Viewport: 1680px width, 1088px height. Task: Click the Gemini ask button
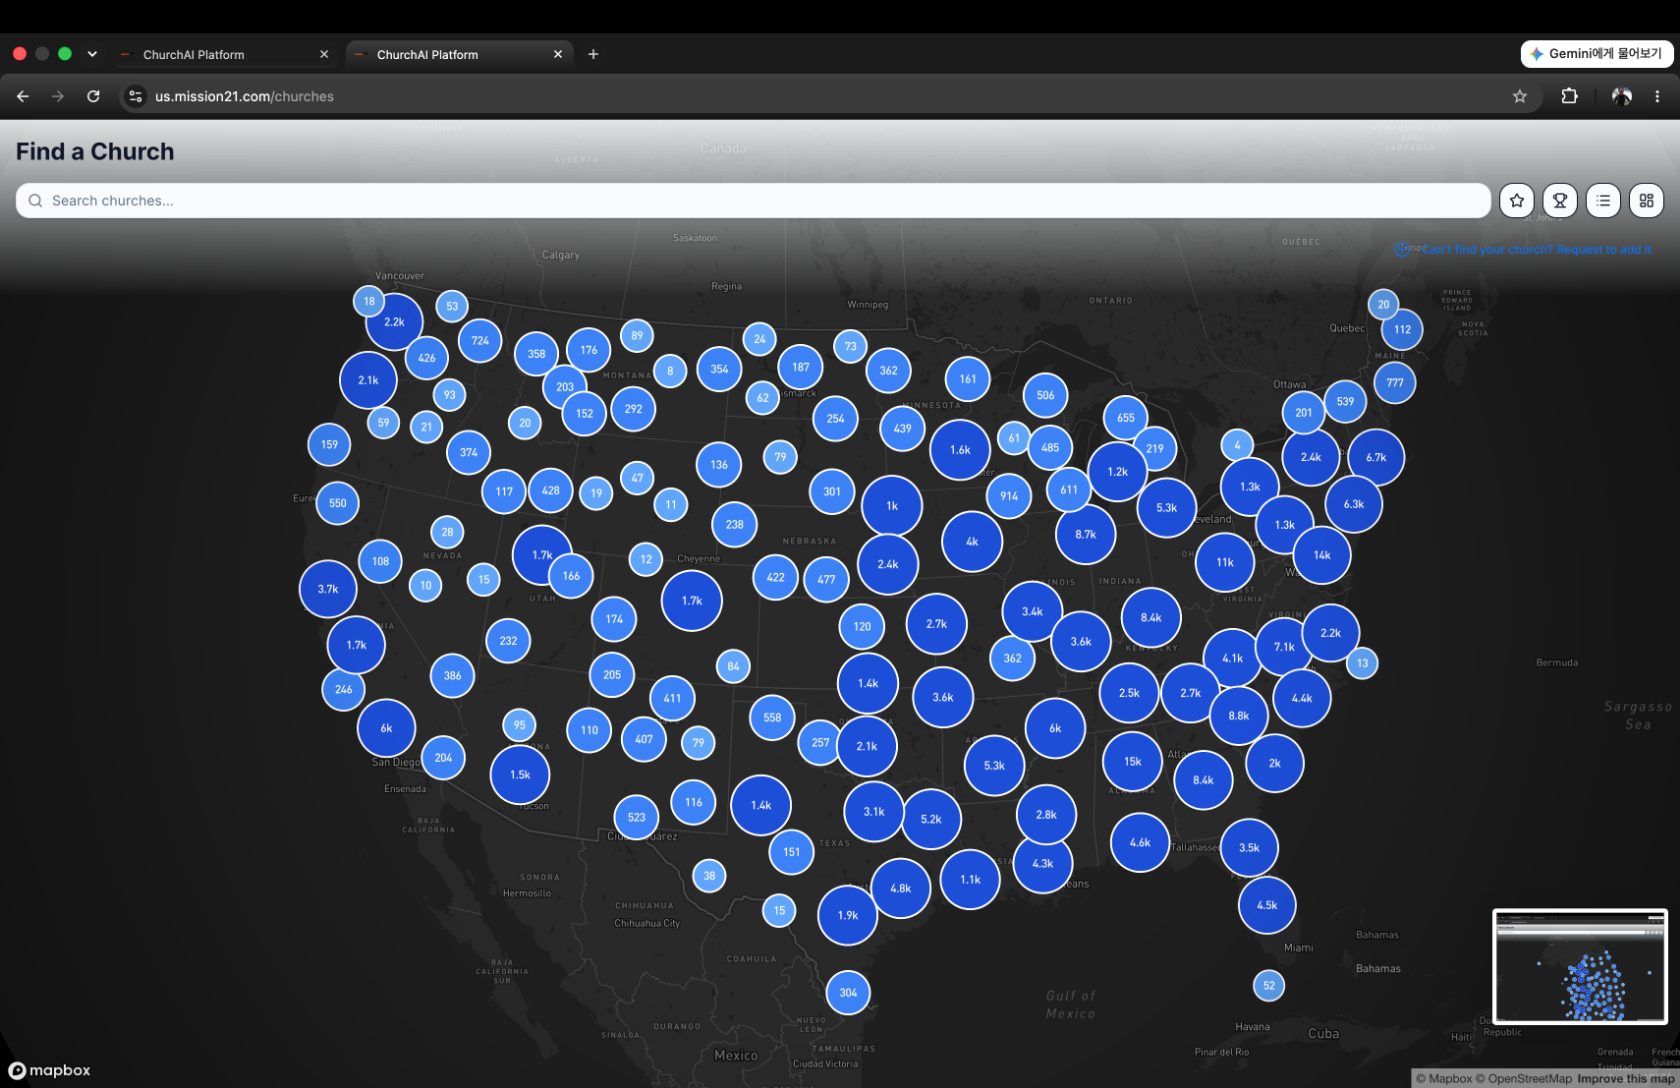pyautogui.click(x=1597, y=54)
